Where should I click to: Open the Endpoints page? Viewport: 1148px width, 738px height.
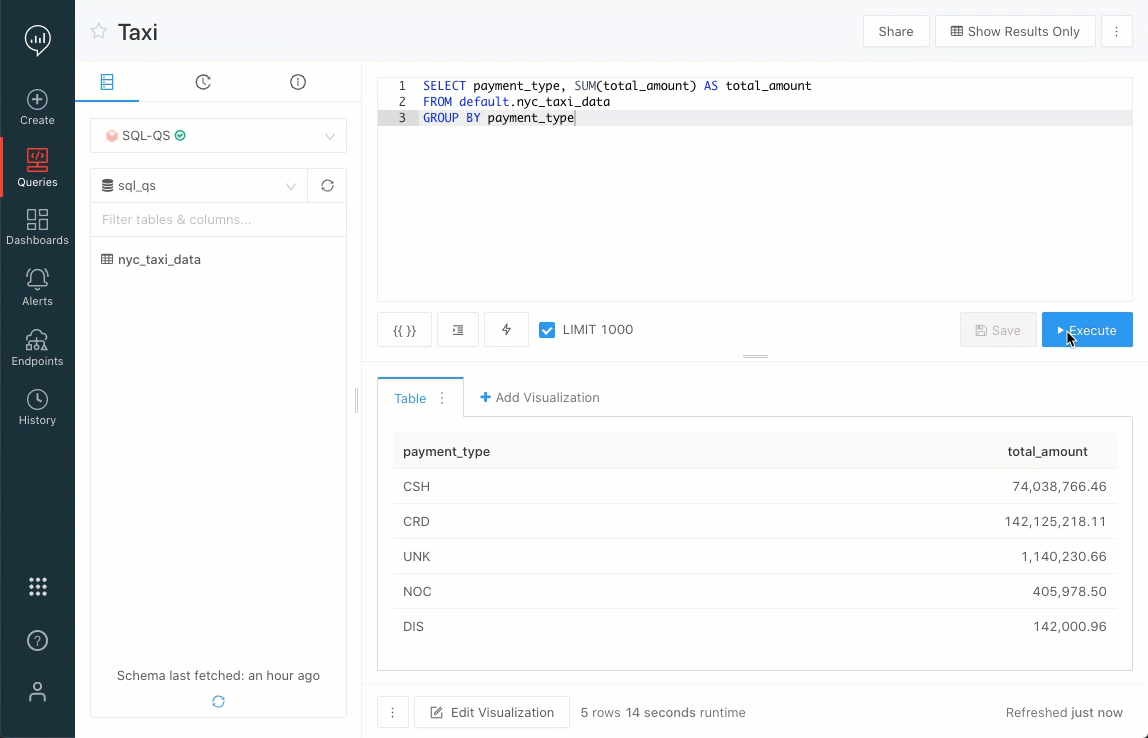coord(37,347)
